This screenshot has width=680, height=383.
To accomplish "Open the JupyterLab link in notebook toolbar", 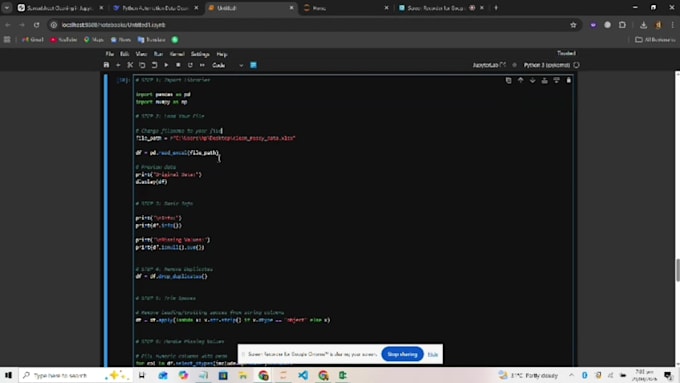I will [489, 65].
